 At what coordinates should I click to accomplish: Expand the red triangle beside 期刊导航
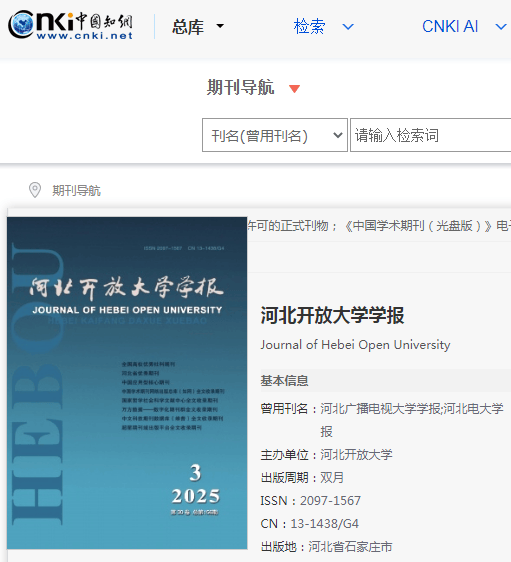[294, 89]
